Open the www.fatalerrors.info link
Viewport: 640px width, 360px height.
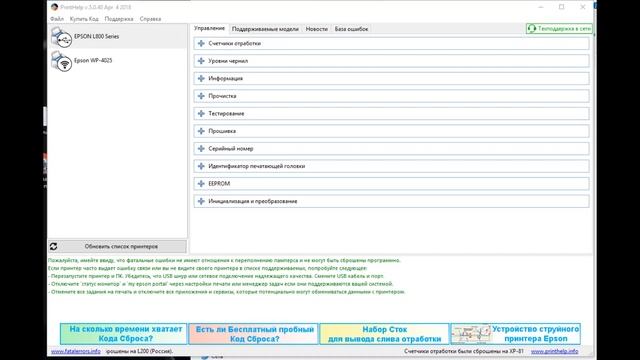point(76,351)
